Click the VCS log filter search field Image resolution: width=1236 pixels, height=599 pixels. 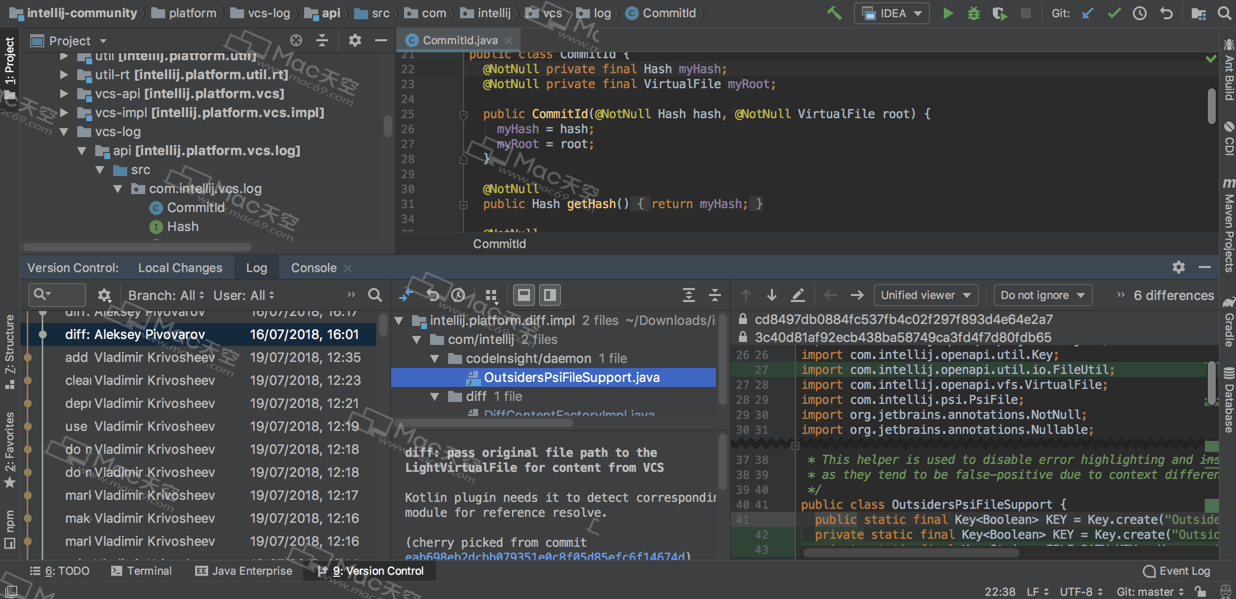[57, 294]
